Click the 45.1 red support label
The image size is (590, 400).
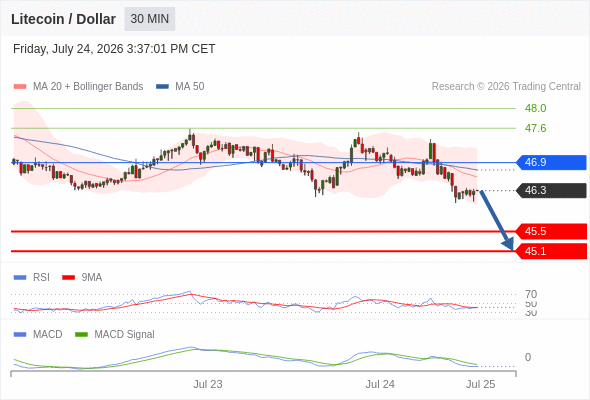[x=551, y=251]
